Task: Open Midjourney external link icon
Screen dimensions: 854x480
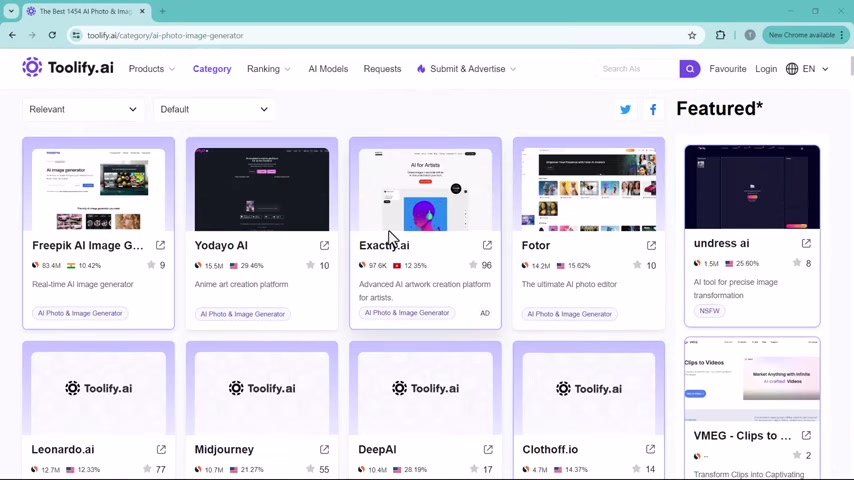Action: (x=324, y=449)
